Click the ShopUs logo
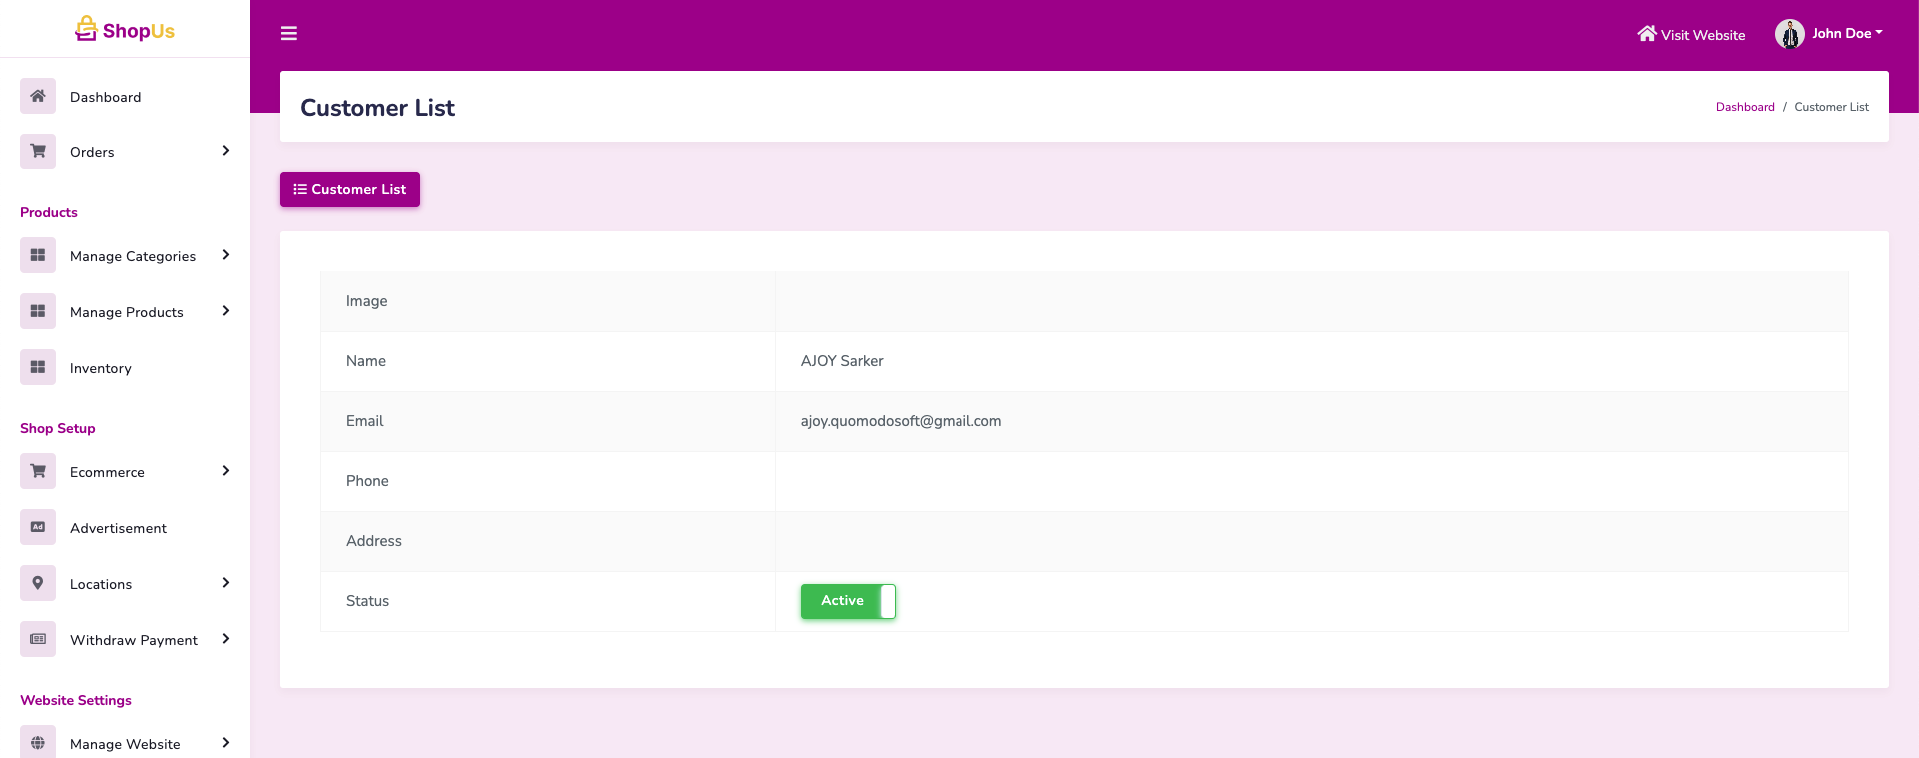The image size is (1919, 758). [x=125, y=30]
